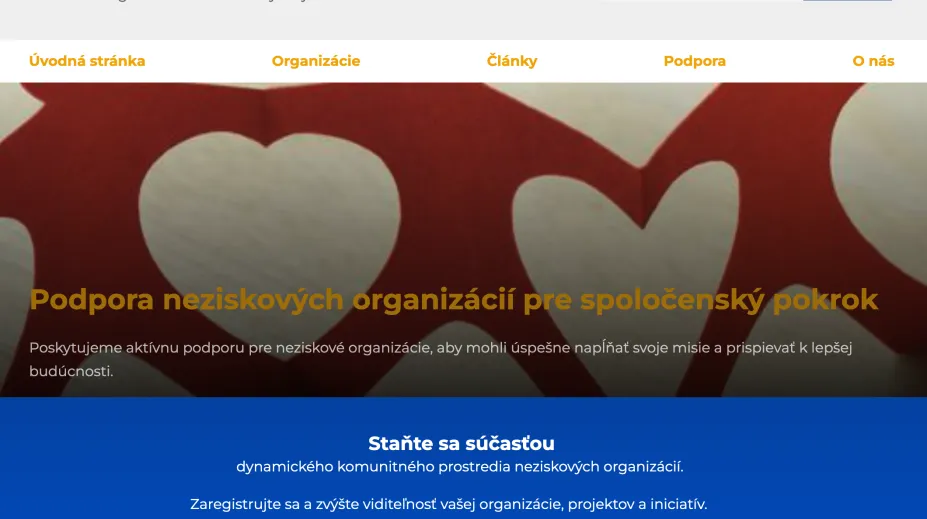Click the dynamického komunitného prostredia text line
927x519 pixels.
pos(460,467)
